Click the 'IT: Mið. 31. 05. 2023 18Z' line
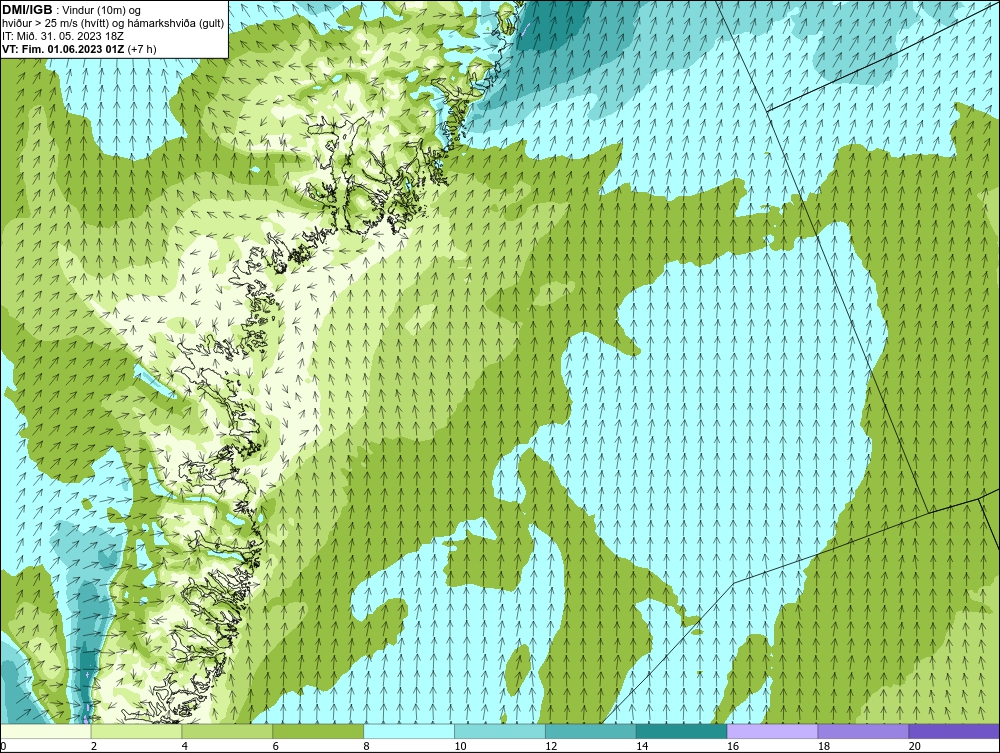Viewport: 1000px width, 753px height. (x=62, y=36)
